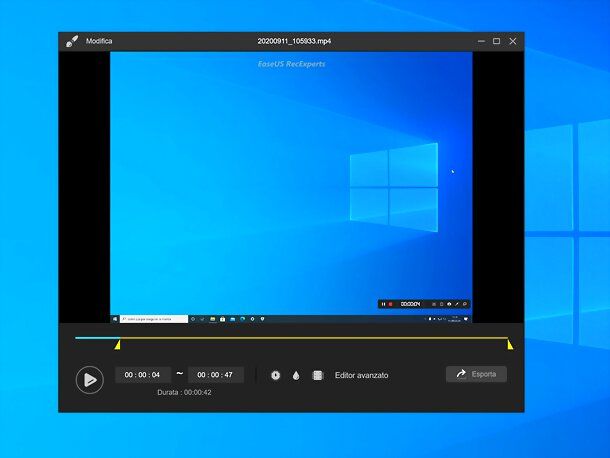This screenshot has height=458, width=610.
Task: Click the yellow timeline progress bar
Action: click(314, 338)
